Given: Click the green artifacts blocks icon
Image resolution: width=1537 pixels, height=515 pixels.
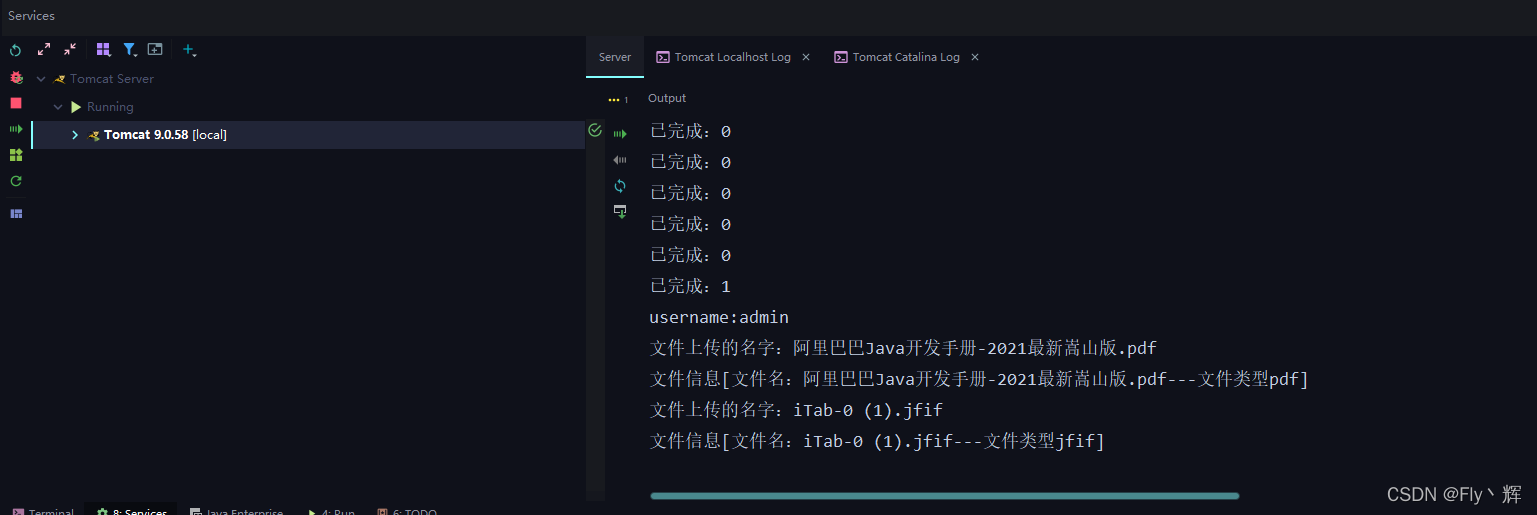Looking at the screenshot, I should [16, 155].
